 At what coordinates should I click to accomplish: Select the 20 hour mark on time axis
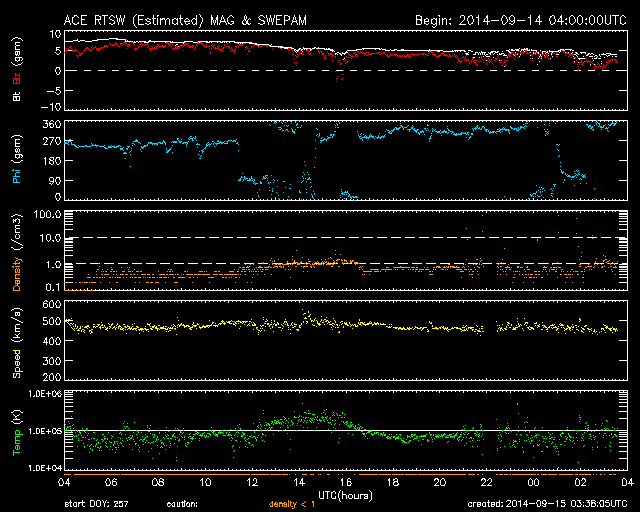coord(439,482)
